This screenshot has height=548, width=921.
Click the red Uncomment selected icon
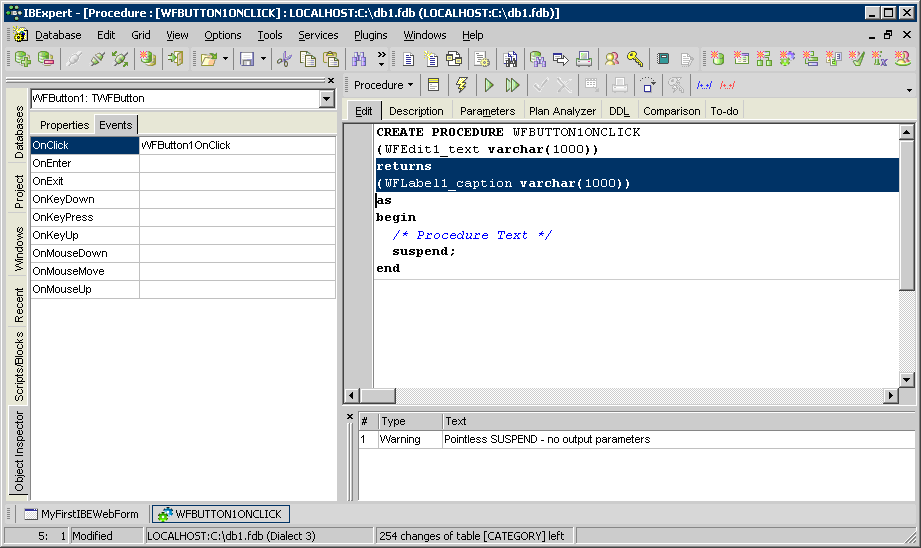pyautogui.click(x=727, y=85)
